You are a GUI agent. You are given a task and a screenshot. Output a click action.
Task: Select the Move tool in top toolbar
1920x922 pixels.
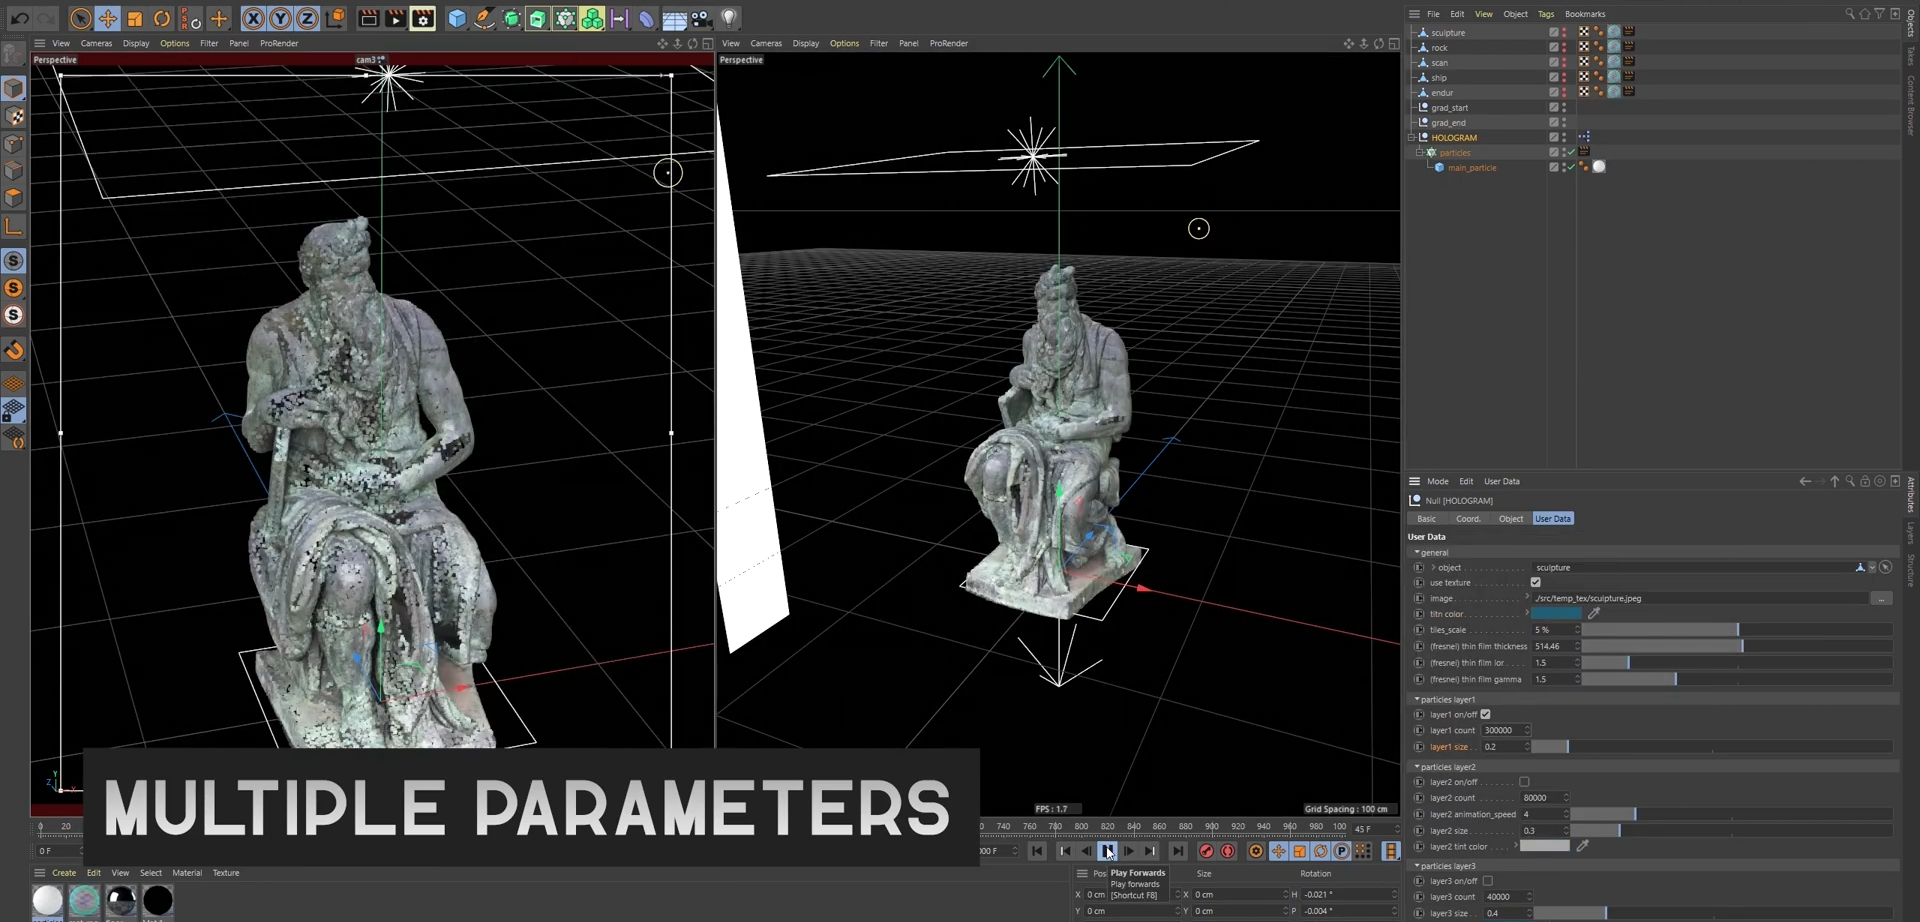[x=107, y=18]
